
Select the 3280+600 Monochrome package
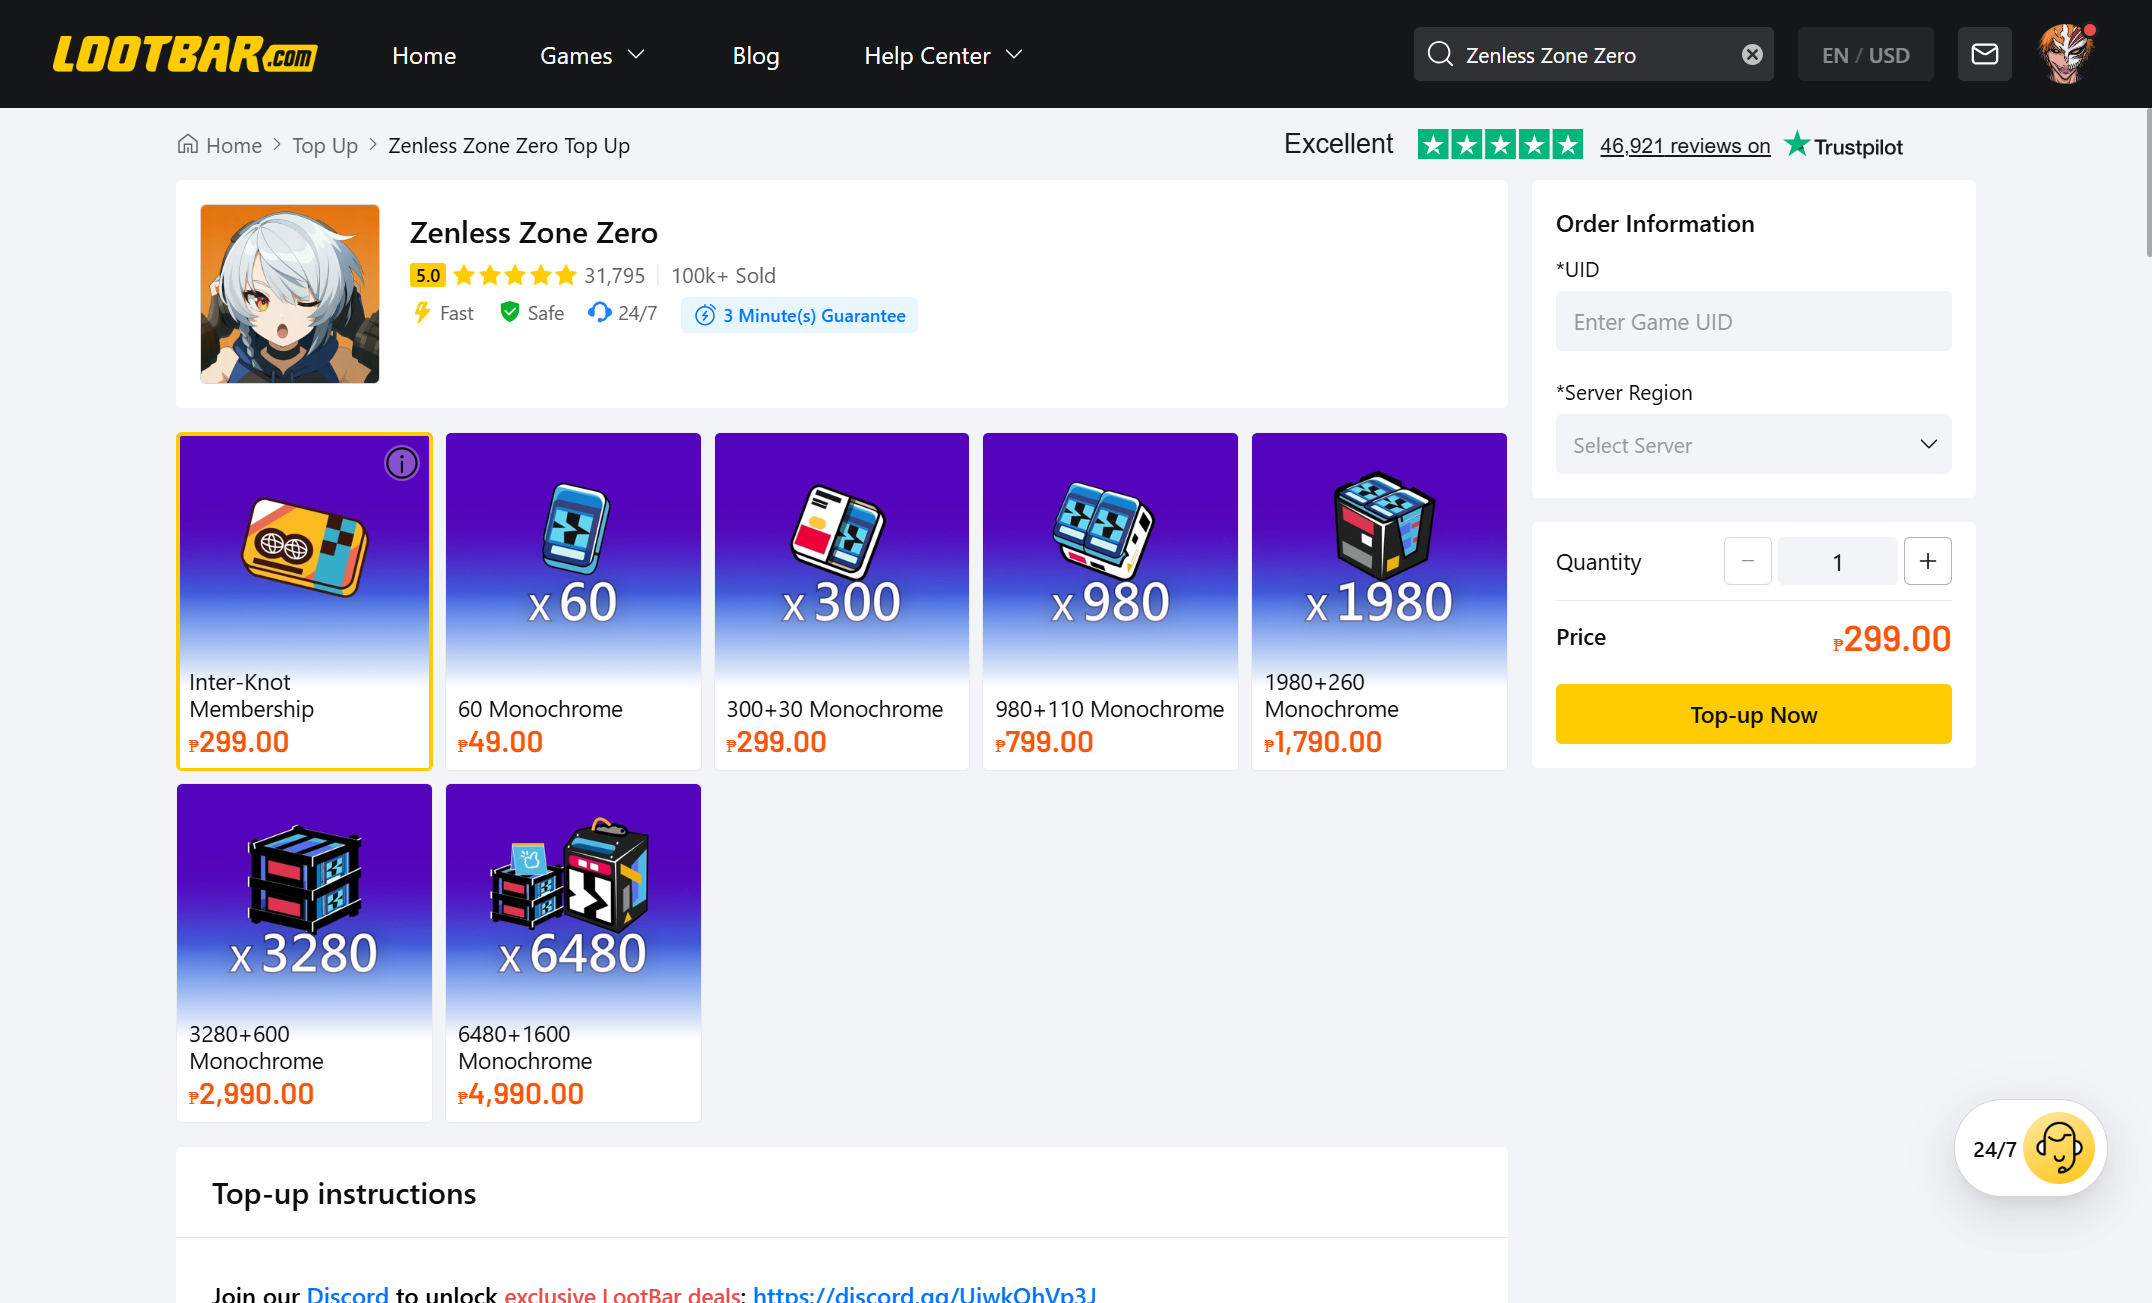tap(304, 953)
